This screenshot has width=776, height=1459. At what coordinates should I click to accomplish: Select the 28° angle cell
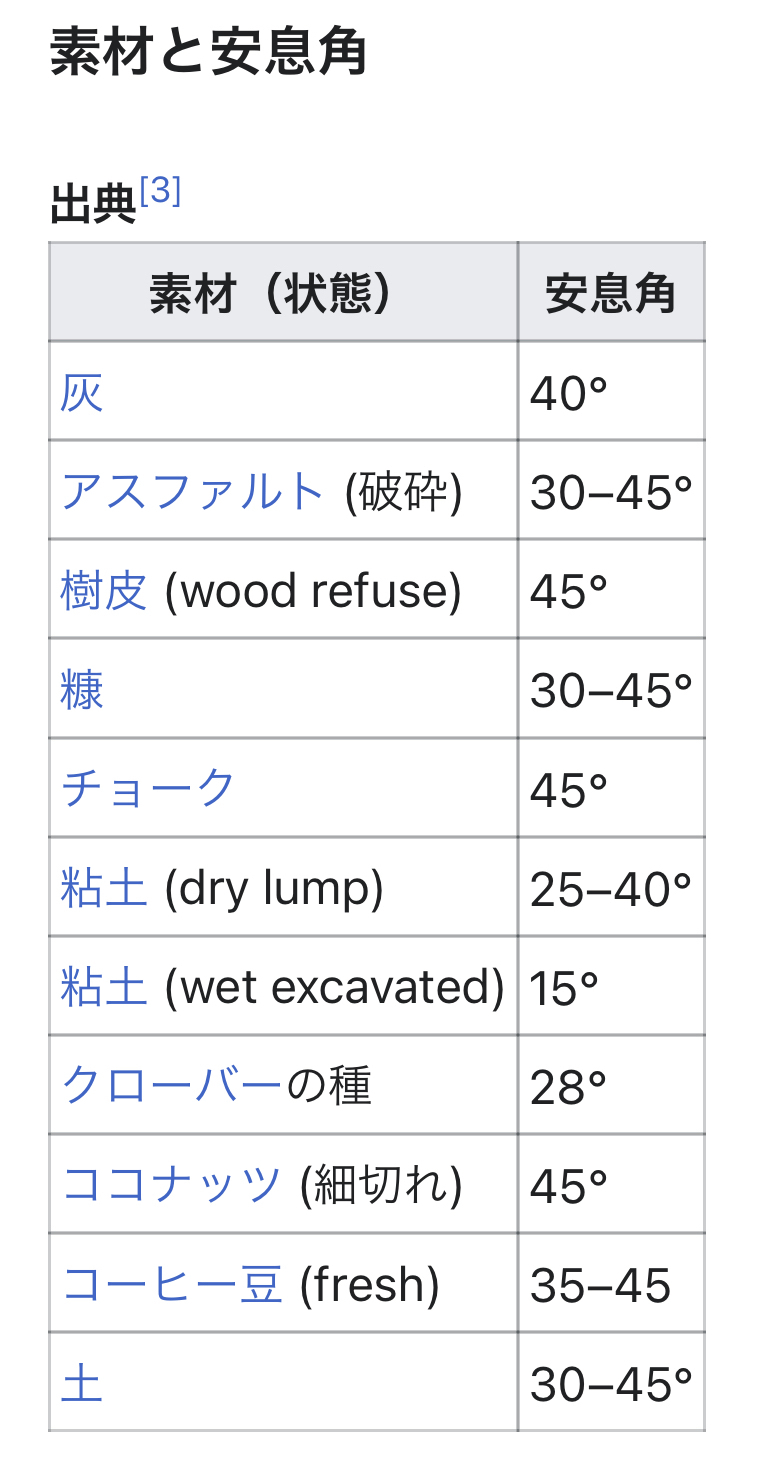[x=569, y=1087]
